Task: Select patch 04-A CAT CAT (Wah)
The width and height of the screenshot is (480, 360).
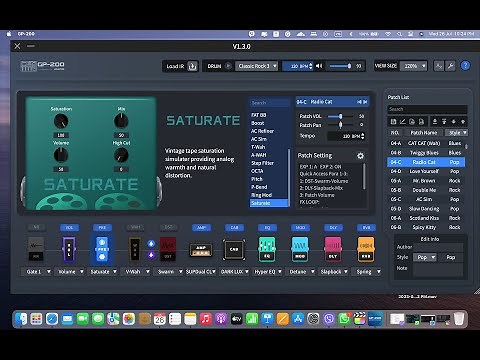Action: click(426, 143)
